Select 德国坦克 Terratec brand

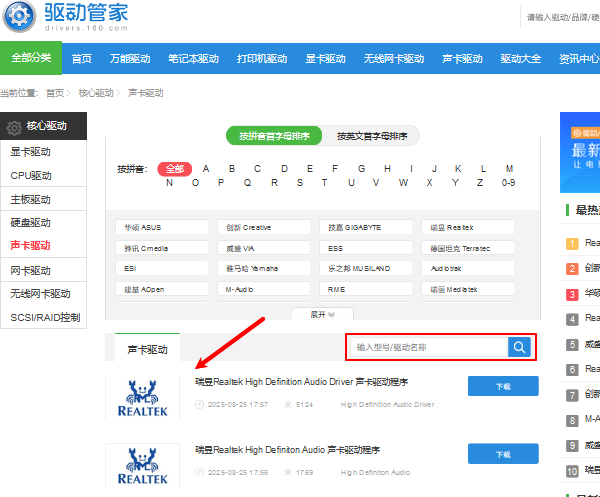pyautogui.click(x=468, y=248)
